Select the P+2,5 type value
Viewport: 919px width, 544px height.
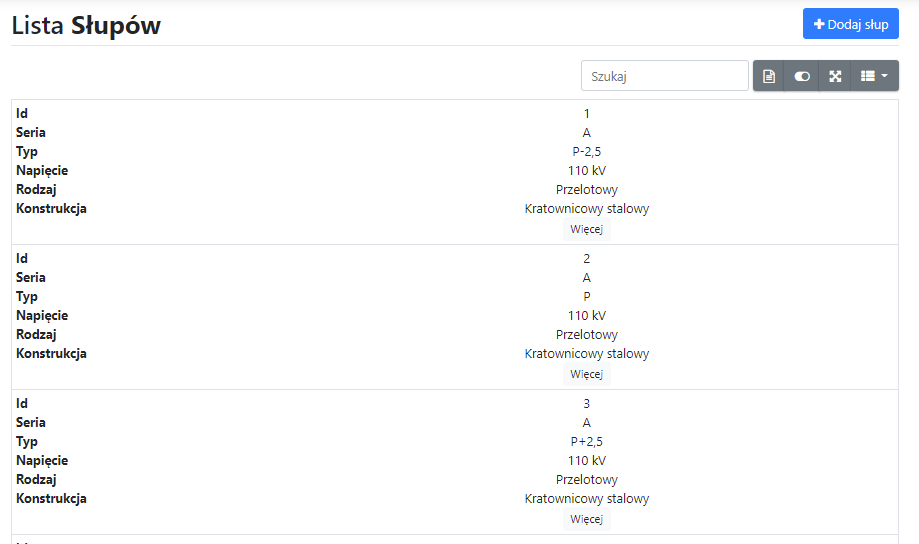click(x=587, y=442)
